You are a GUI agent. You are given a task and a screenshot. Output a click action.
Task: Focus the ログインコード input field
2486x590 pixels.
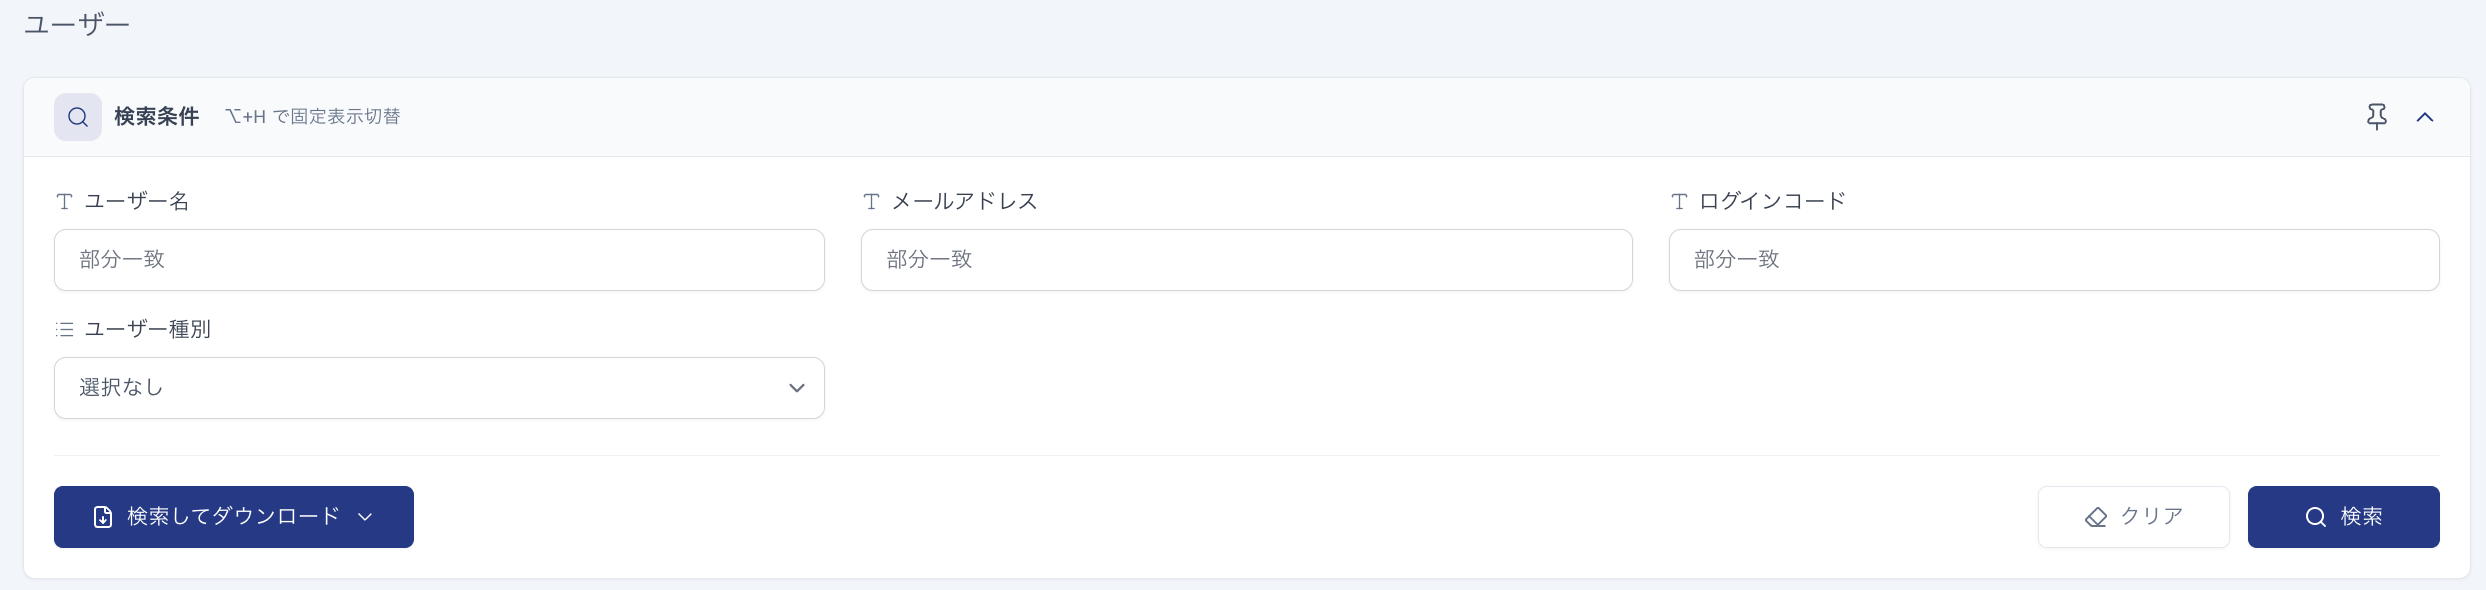click(2054, 260)
